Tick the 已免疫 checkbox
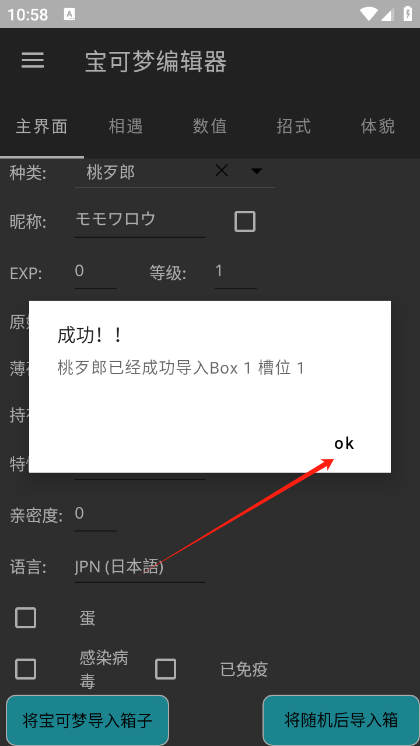420x746 pixels. 166,669
